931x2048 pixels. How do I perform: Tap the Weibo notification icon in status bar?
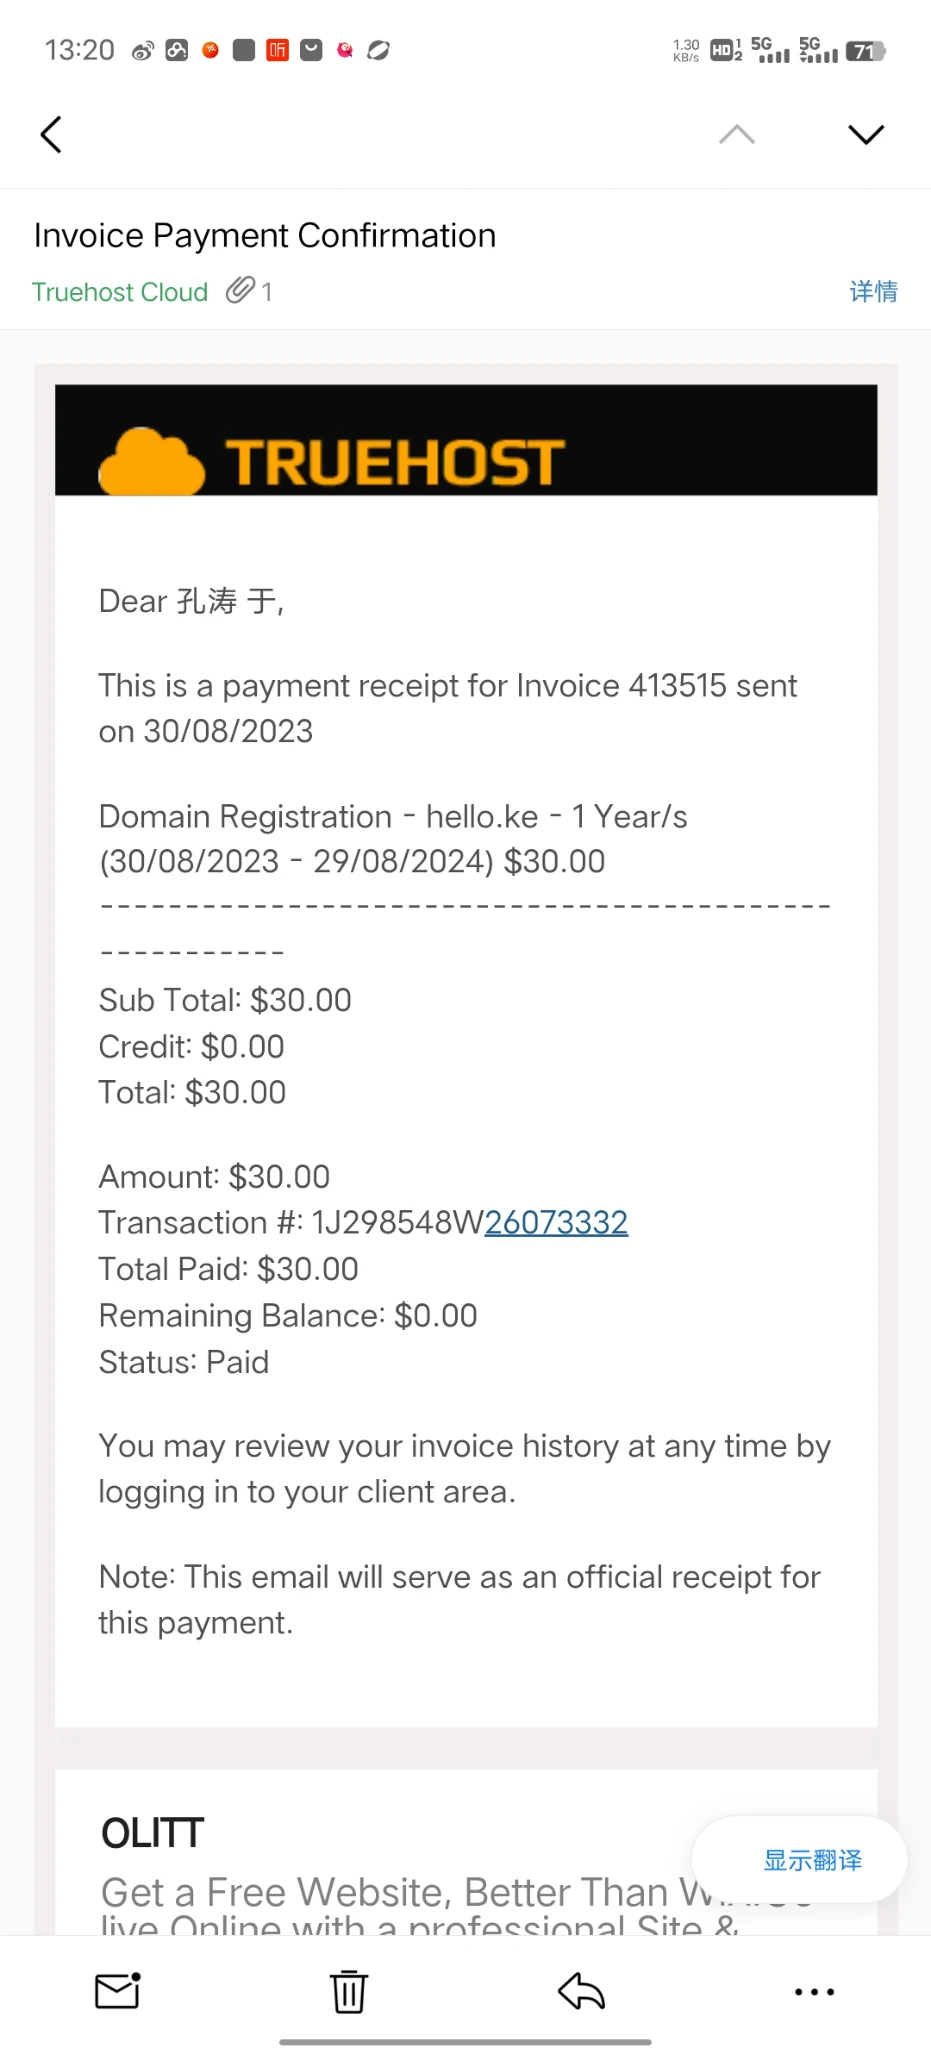tap(143, 51)
